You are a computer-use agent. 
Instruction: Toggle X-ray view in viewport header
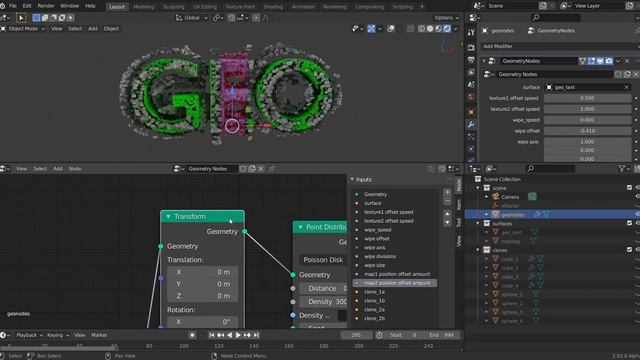pyautogui.click(x=411, y=29)
